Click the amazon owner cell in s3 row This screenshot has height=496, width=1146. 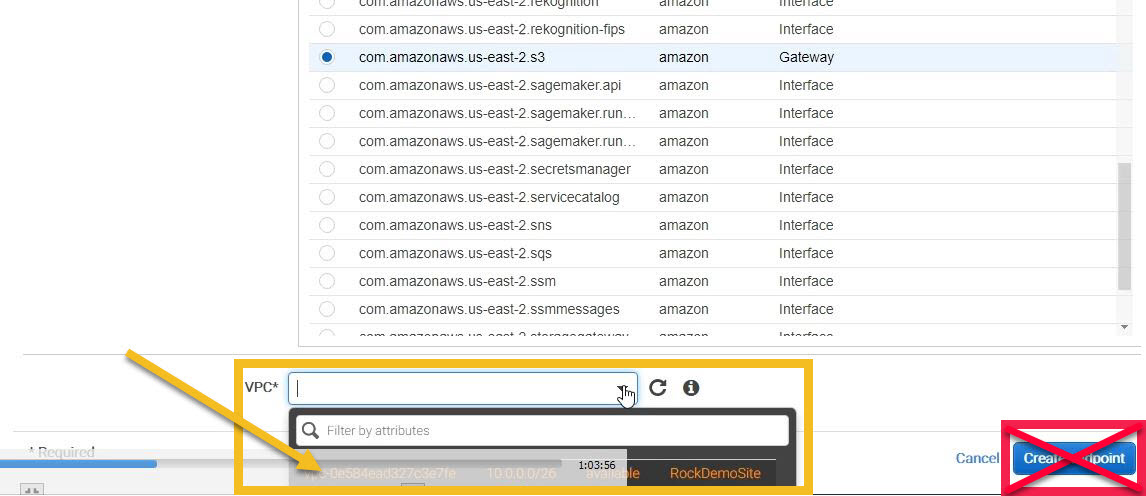click(x=683, y=57)
